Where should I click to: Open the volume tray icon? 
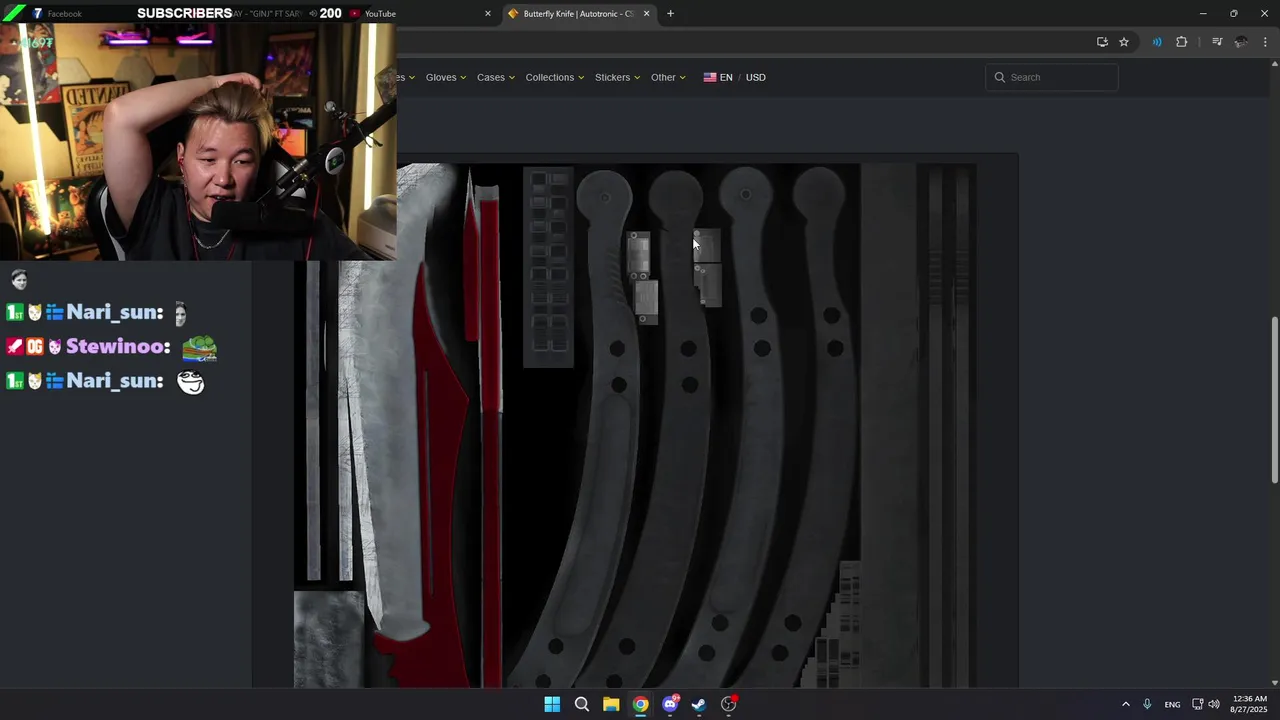(x=1214, y=704)
